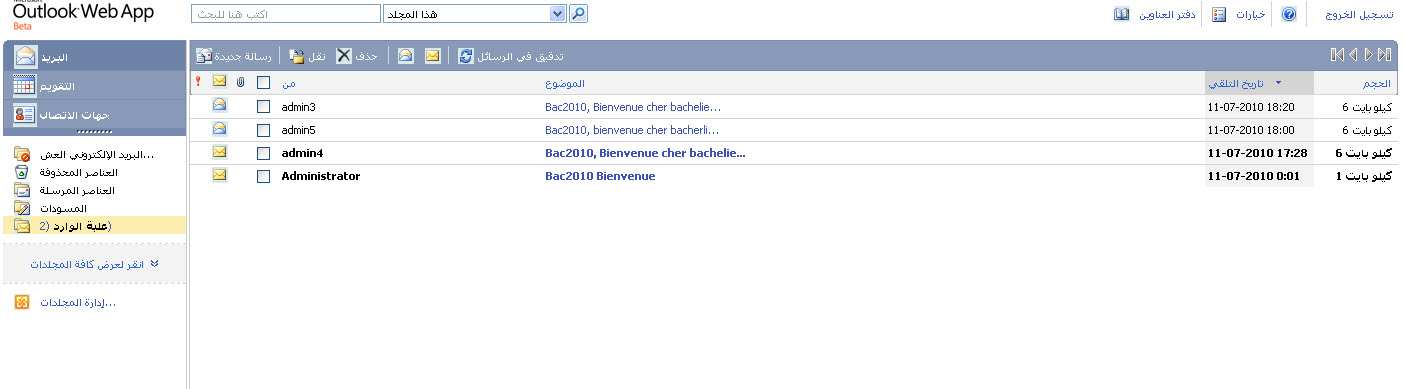This screenshot has height=389, width=1406.
Task: Click the Drafts folder icon
Action: (22, 208)
